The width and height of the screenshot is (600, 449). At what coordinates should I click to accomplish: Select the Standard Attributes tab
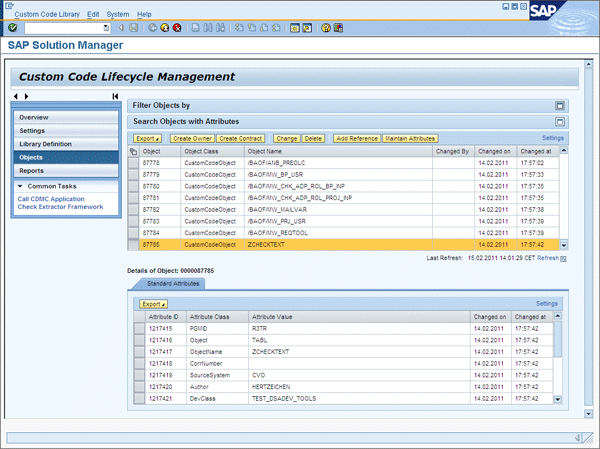pyautogui.click(x=173, y=284)
